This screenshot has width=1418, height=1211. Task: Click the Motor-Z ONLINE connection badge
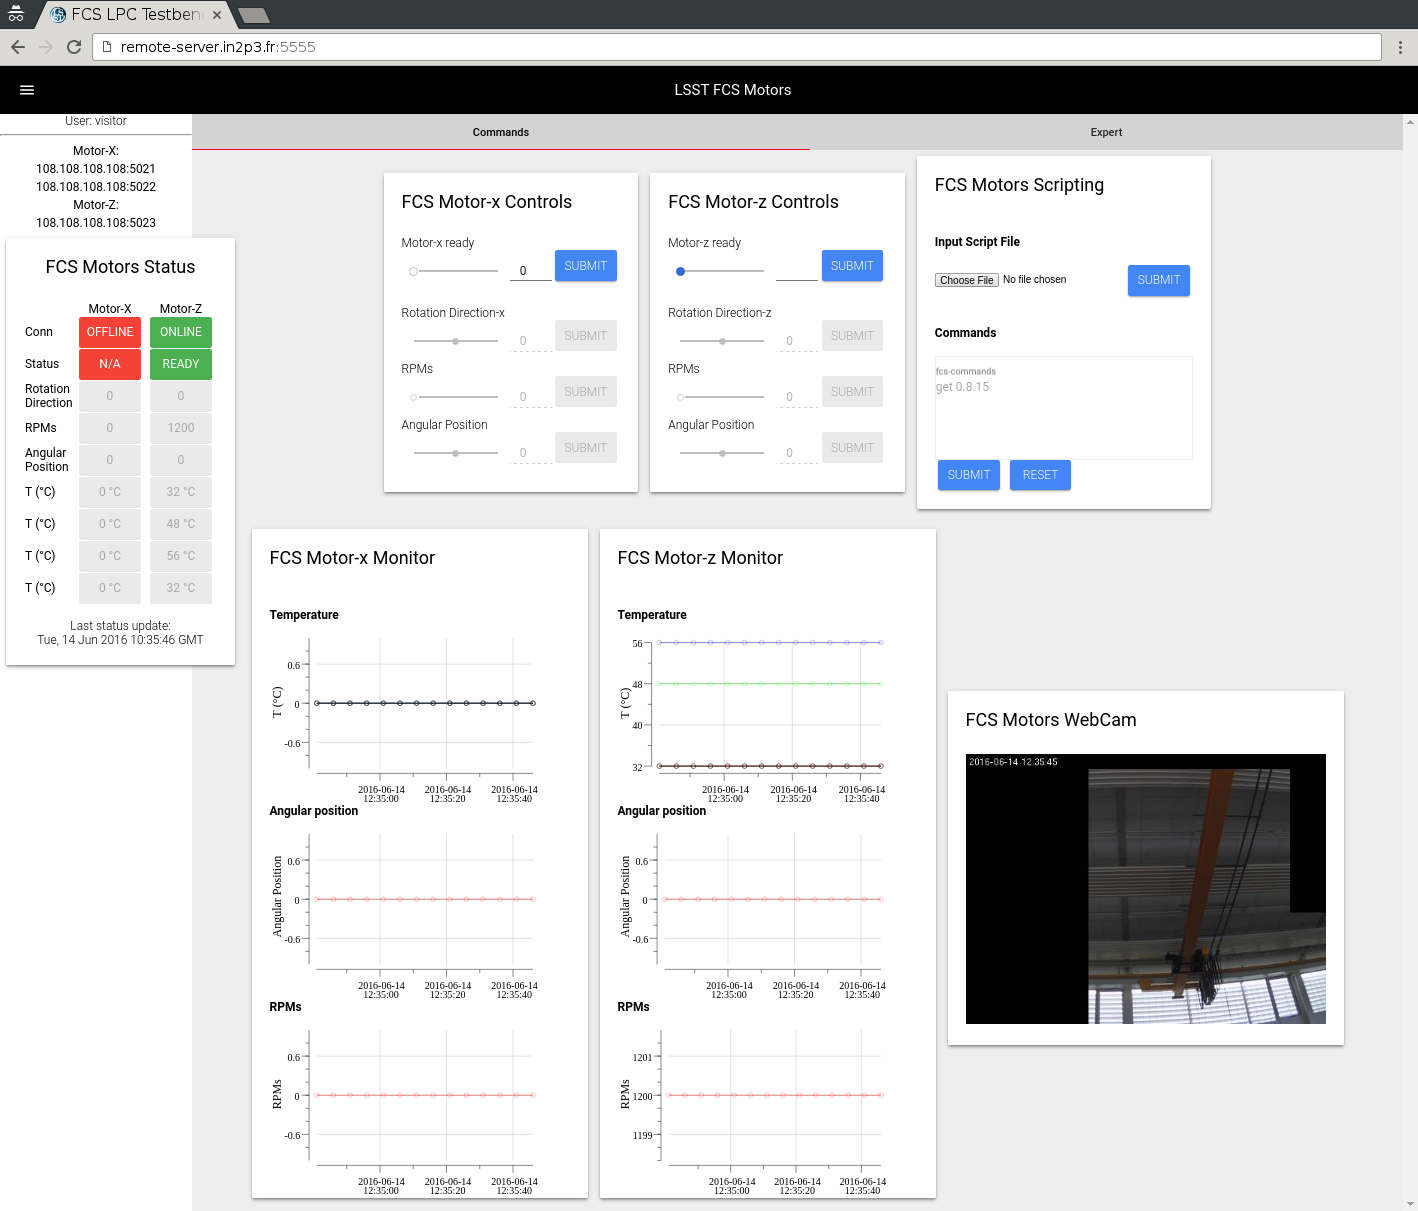click(x=181, y=332)
